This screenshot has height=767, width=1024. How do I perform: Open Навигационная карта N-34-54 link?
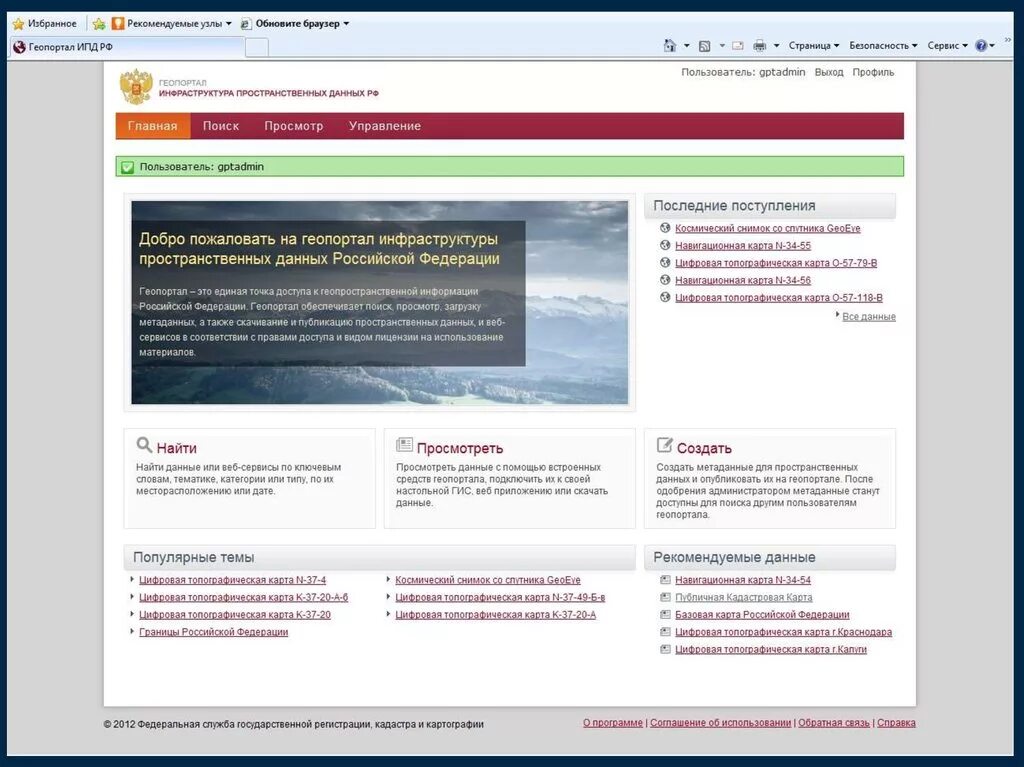(x=743, y=580)
